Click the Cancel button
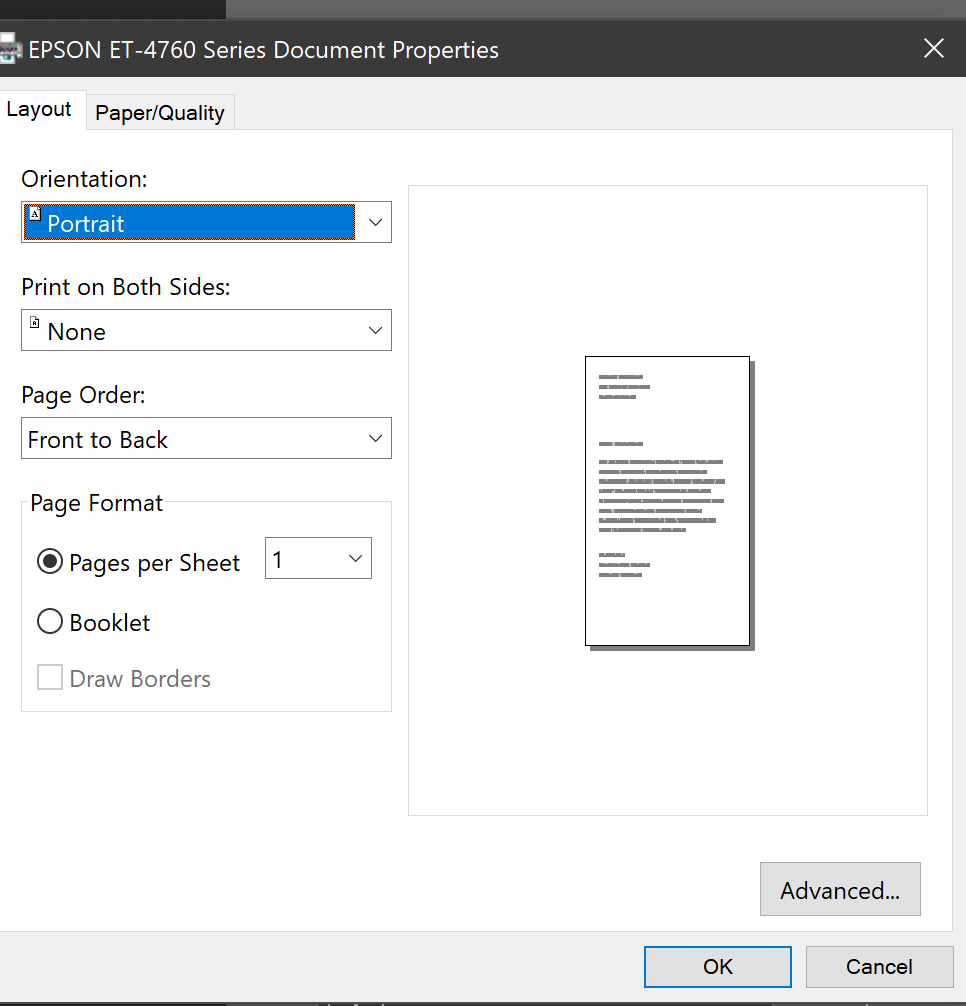966x1006 pixels. 879,967
